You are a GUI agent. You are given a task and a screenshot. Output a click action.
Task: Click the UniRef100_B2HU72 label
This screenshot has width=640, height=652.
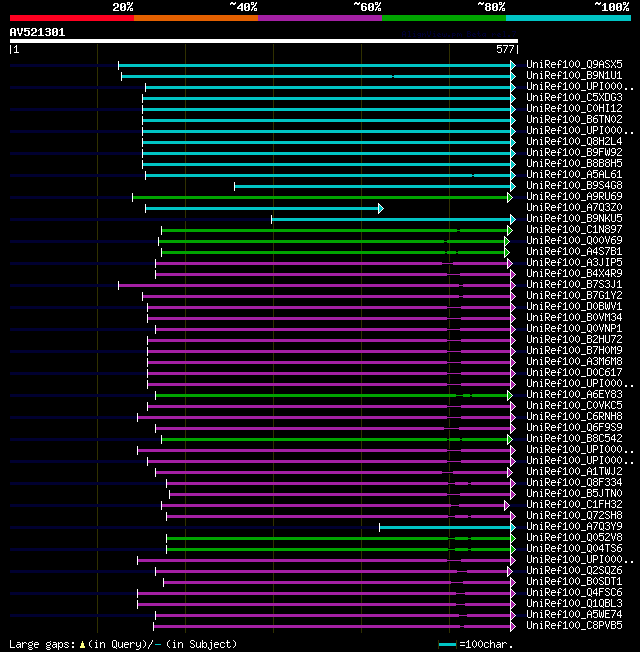(574, 339)
